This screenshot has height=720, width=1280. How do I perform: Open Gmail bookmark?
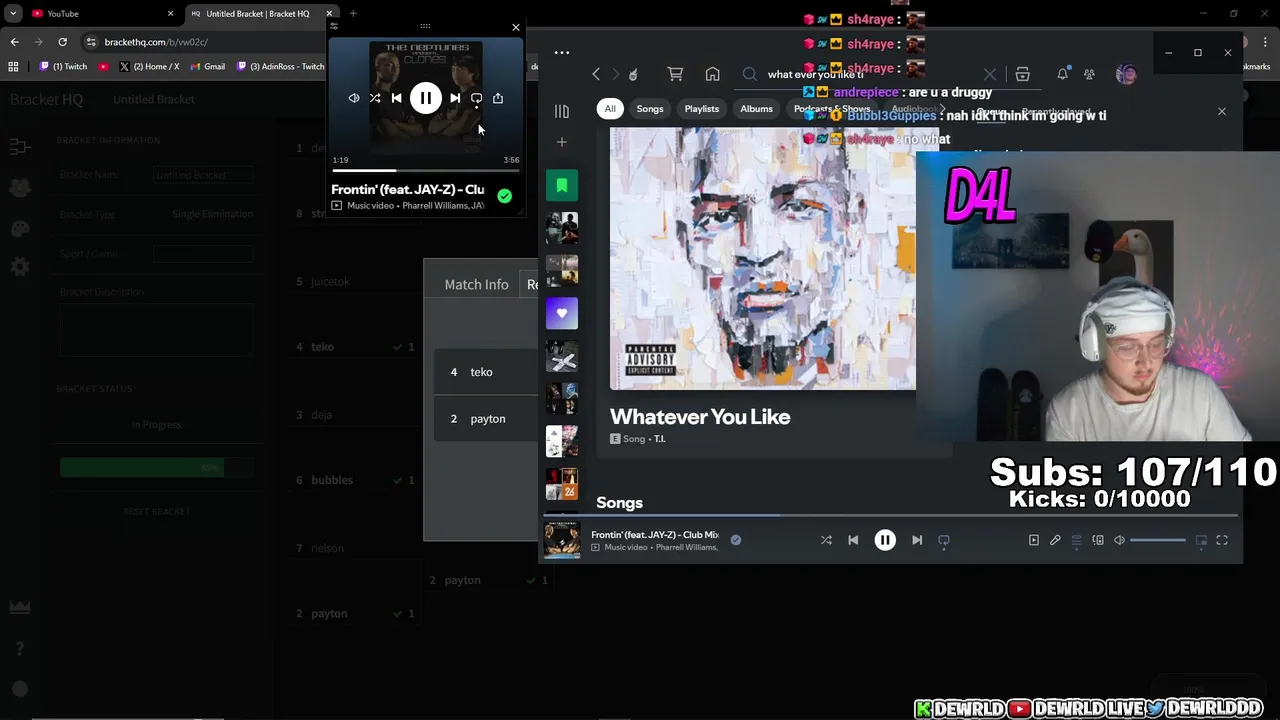tap(207, 67)
